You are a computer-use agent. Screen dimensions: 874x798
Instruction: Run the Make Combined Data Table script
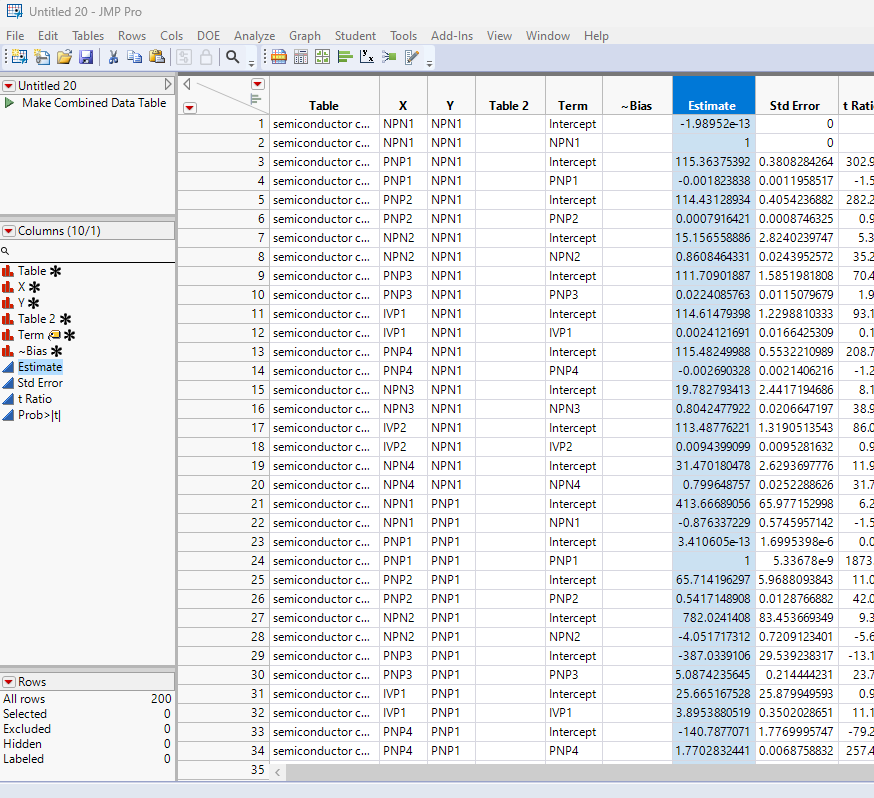(x=9, y=103)
